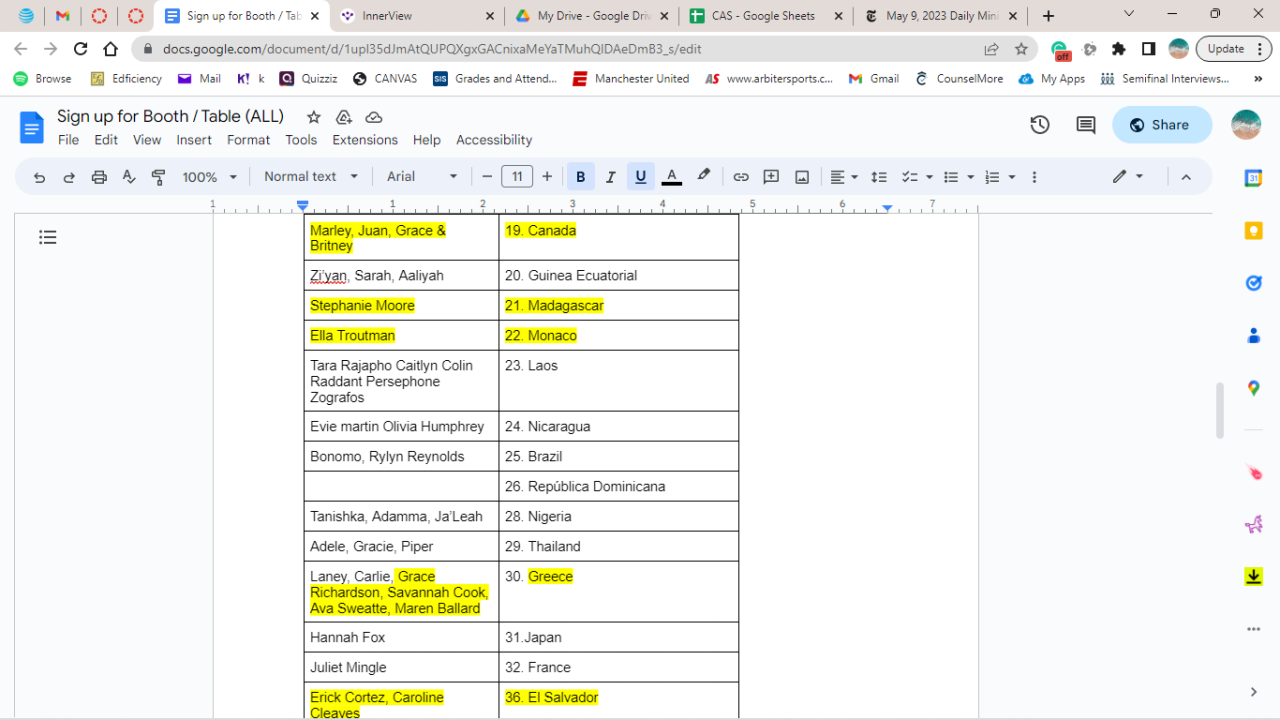Open text color picker
Image resolution: width=1280 pixels, height=720 pixels.
point(672,177)
